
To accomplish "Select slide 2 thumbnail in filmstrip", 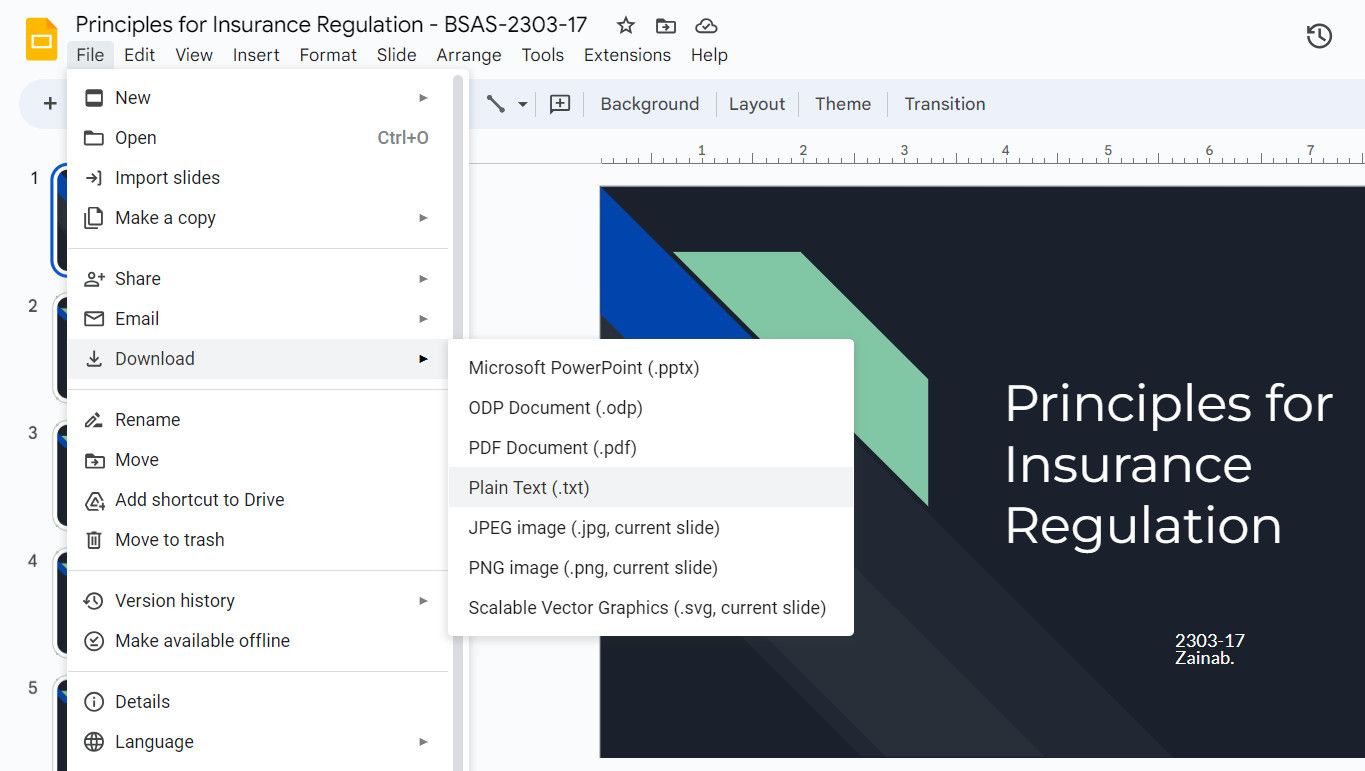I will [58, 347].
